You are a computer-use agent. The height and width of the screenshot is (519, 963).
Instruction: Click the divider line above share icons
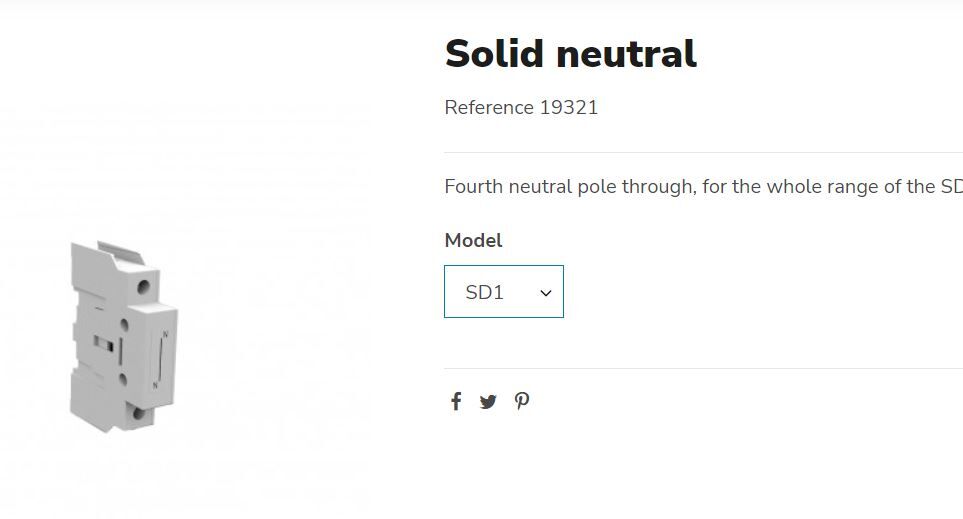point(703,369)
